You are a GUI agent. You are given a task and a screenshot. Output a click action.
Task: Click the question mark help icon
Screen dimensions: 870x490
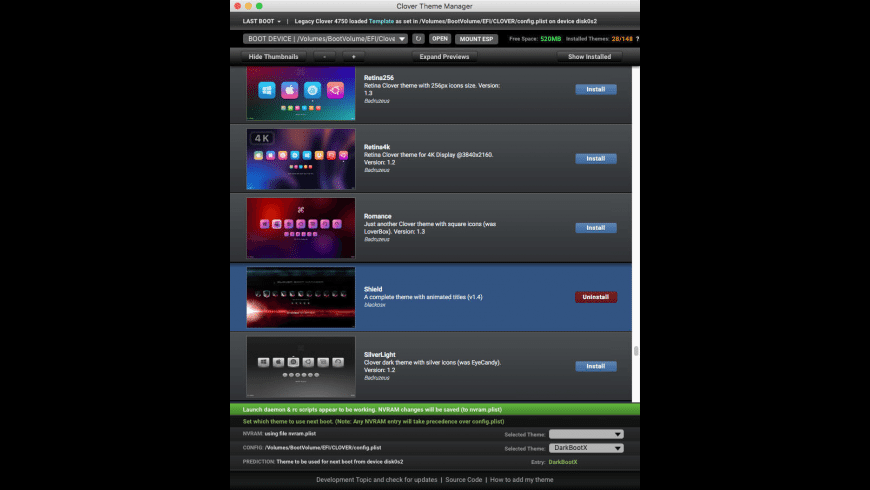click(x=637, y=39)
